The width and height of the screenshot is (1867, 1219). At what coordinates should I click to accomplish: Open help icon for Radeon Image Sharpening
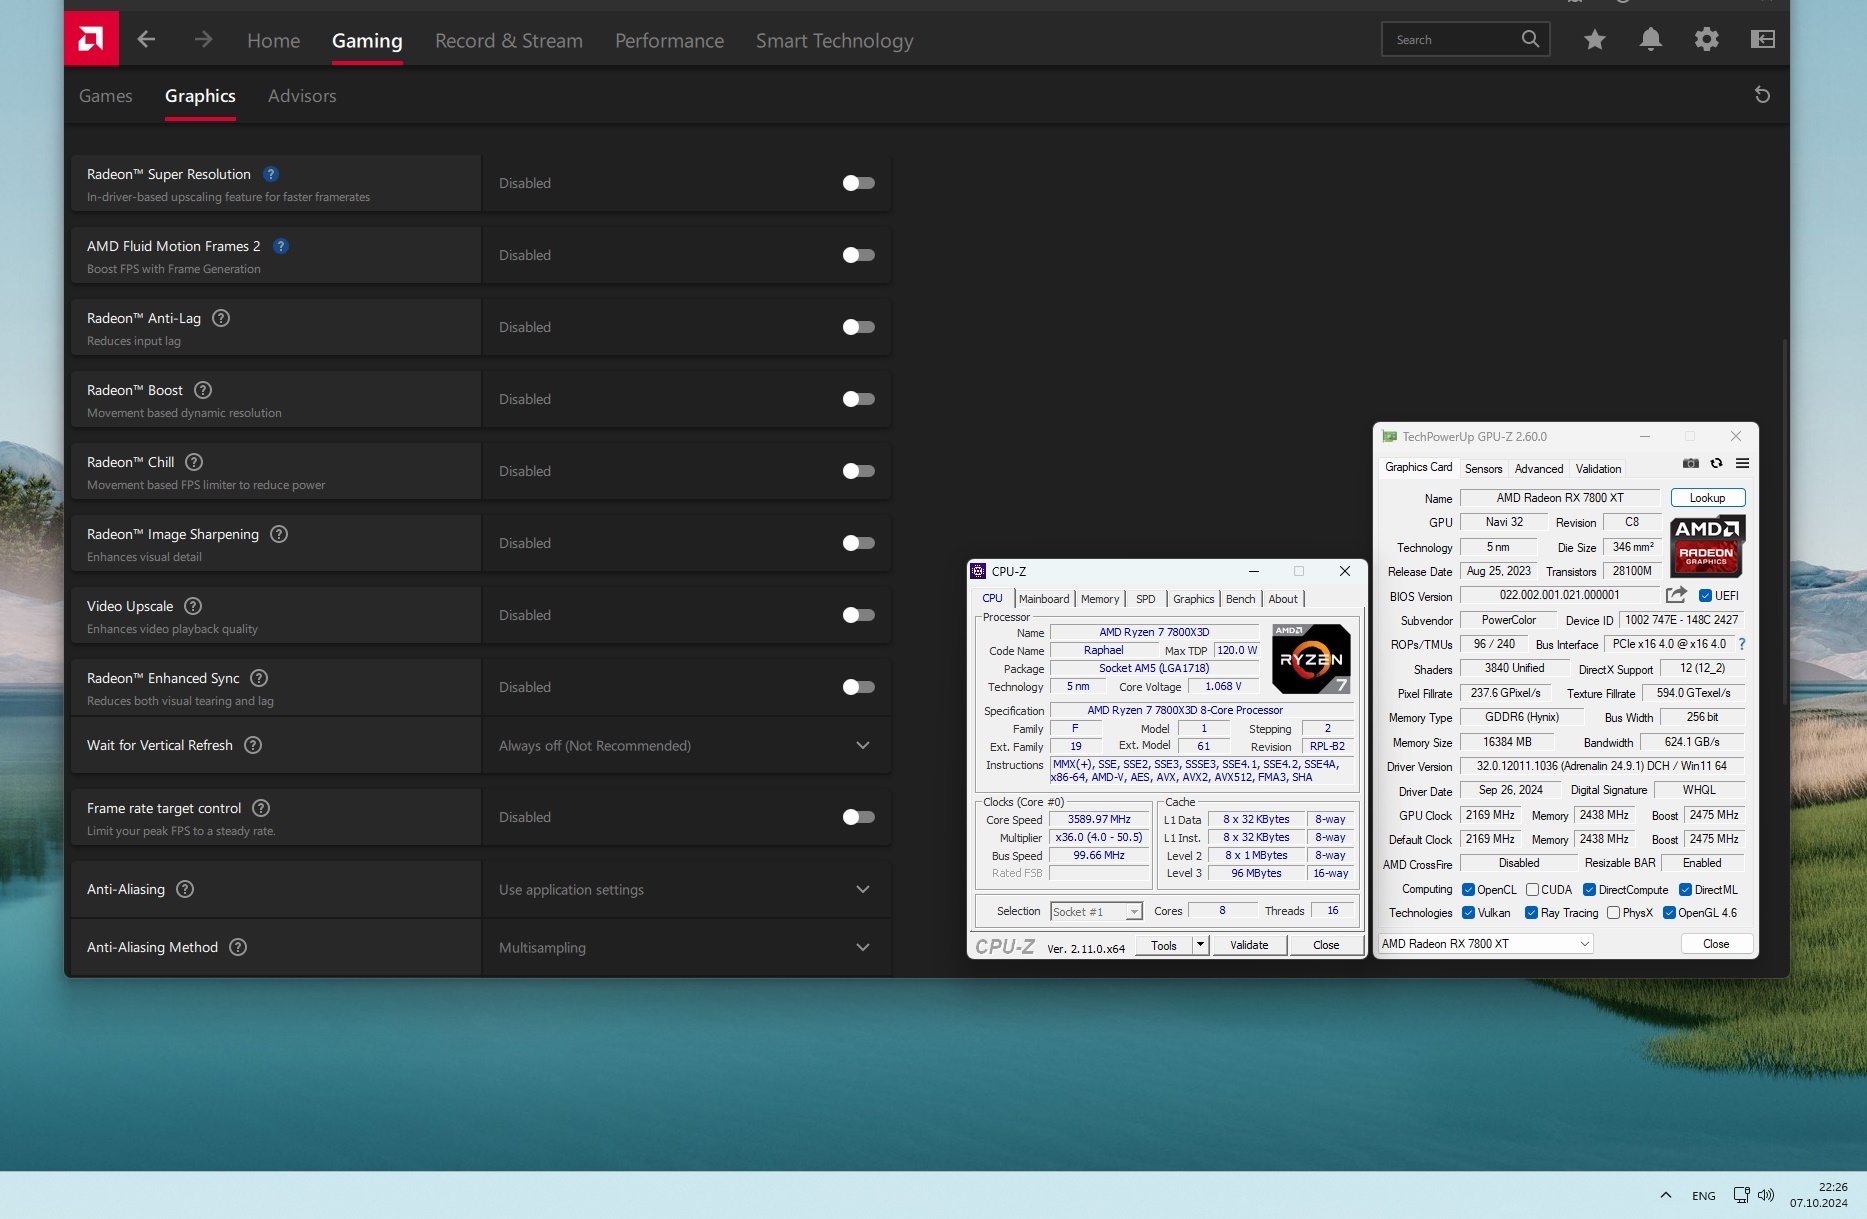[x=280, y=534]
